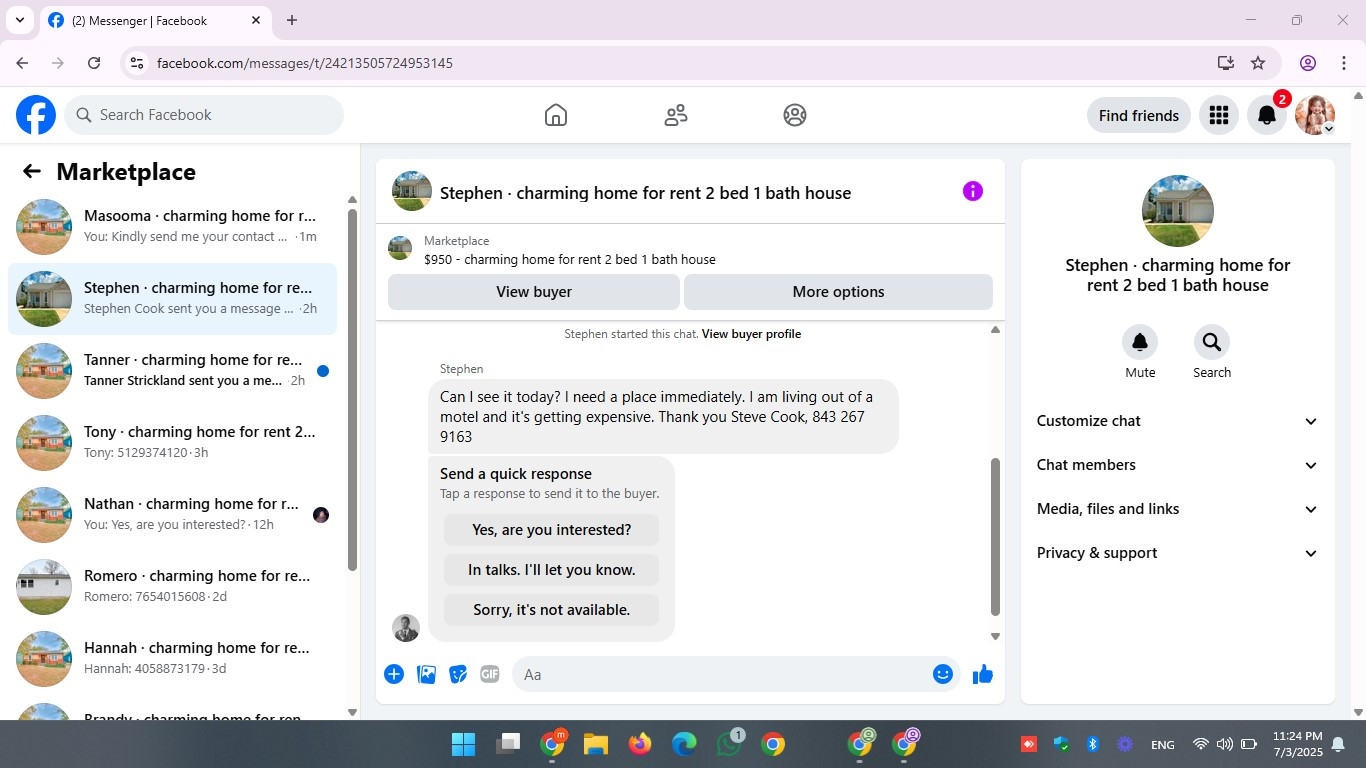Send quick response 'Sorry, it's not available.'
Viewport: 1366px width, 768px height.
[x=551, y=610]
